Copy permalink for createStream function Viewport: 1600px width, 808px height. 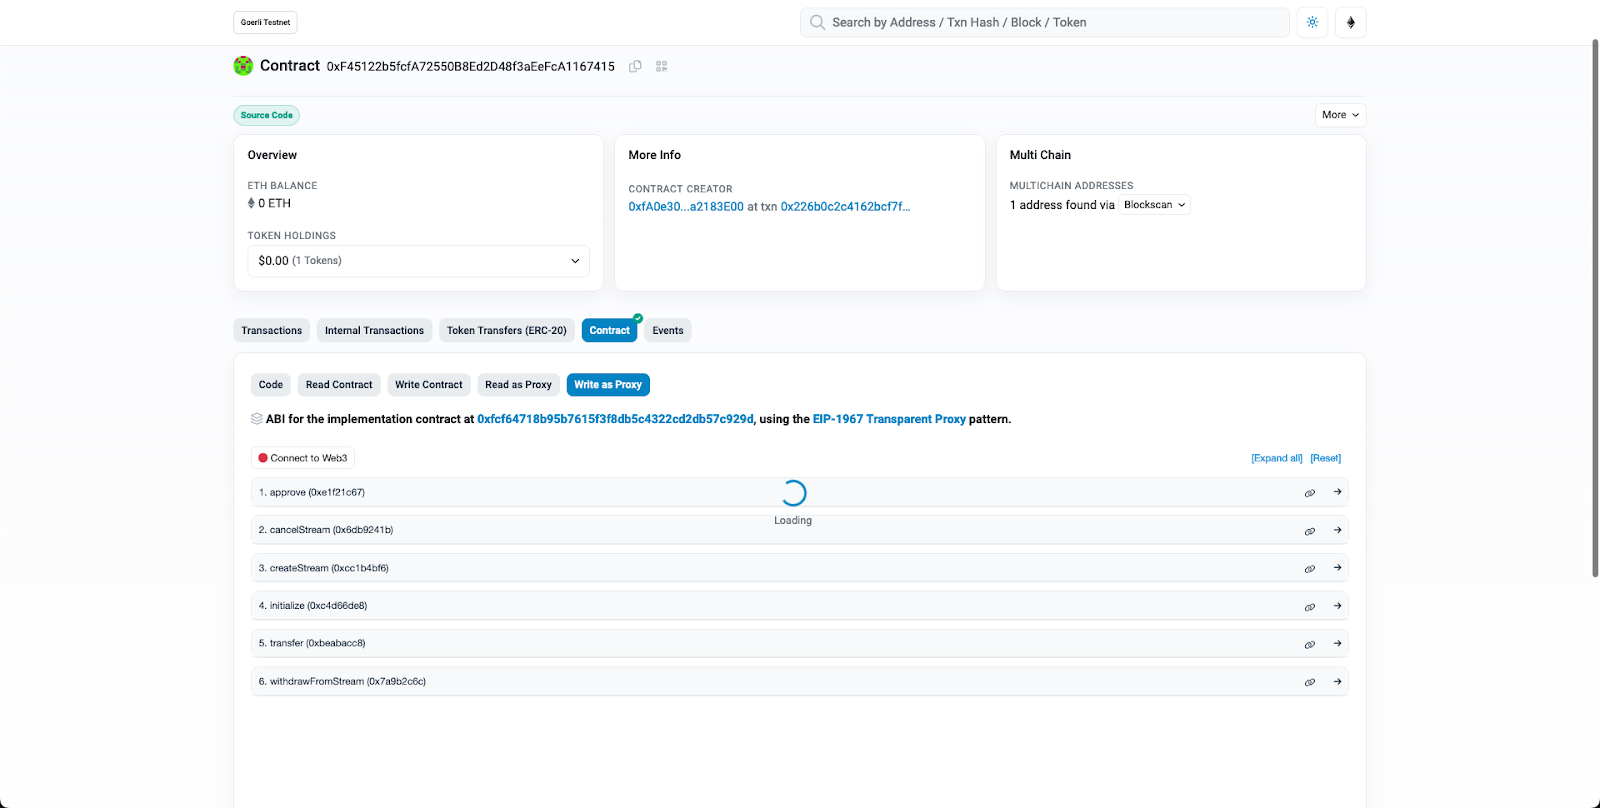click(x=1309, y=569)
